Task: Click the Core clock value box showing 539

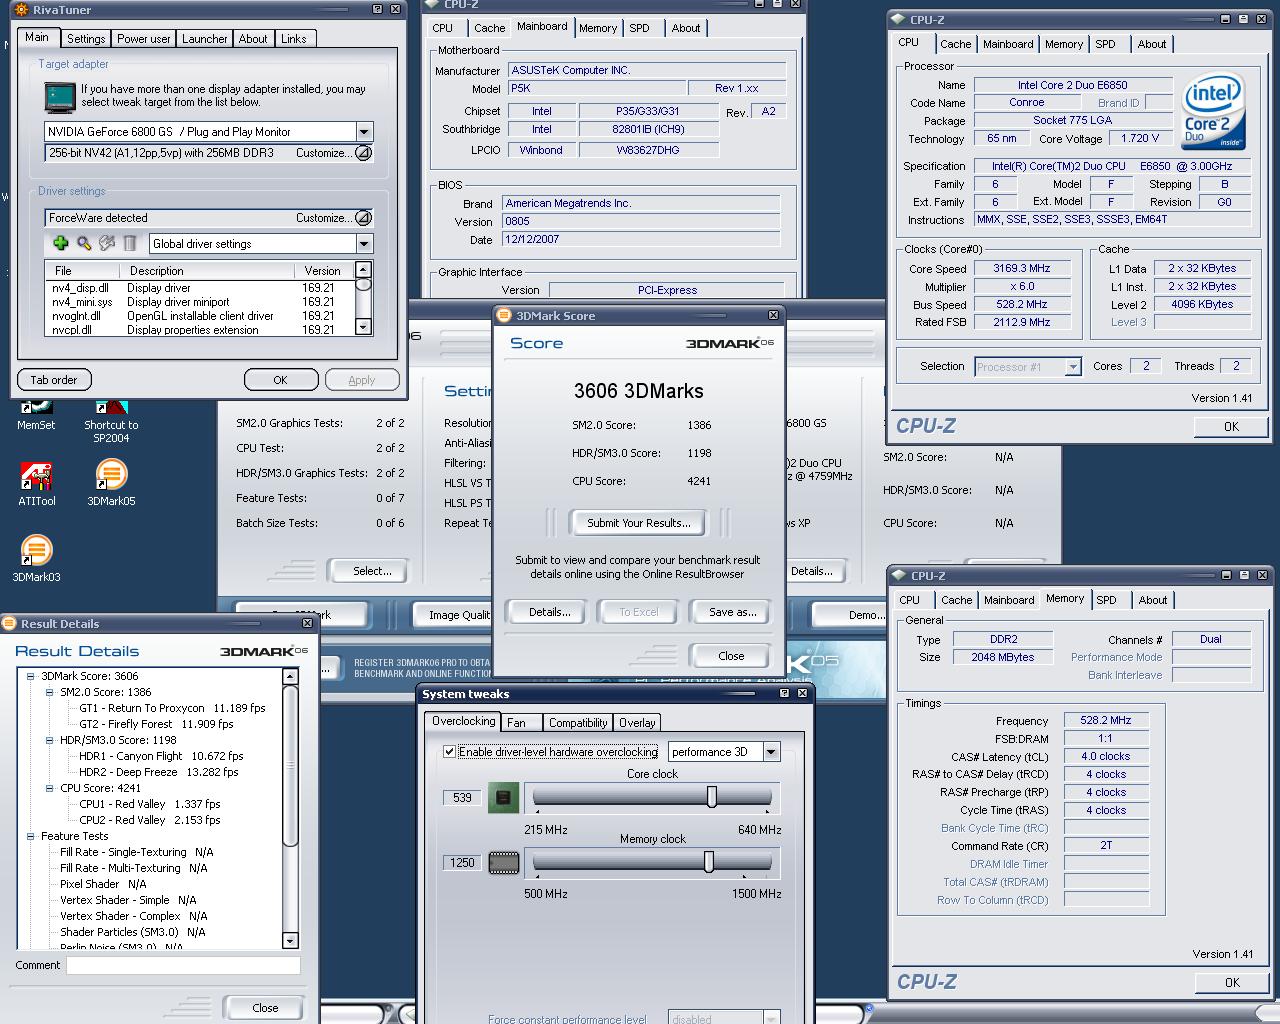Action: [x=462, y=798]
